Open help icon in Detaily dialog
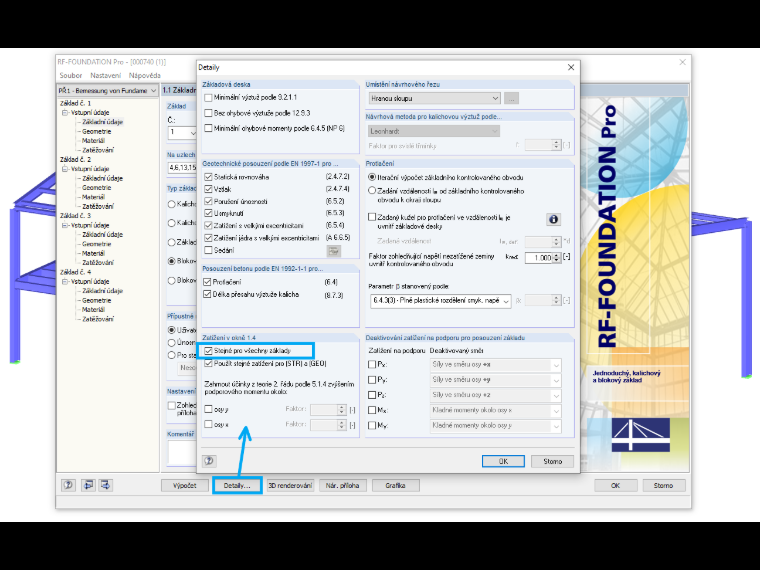The image size is (760, 570). pos(209,461)
